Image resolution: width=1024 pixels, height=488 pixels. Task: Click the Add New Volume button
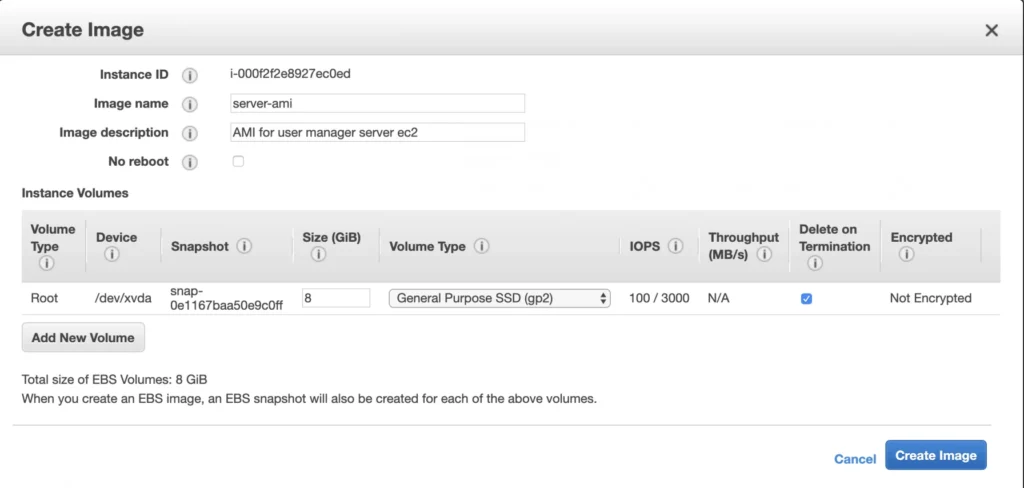(83, 338)
